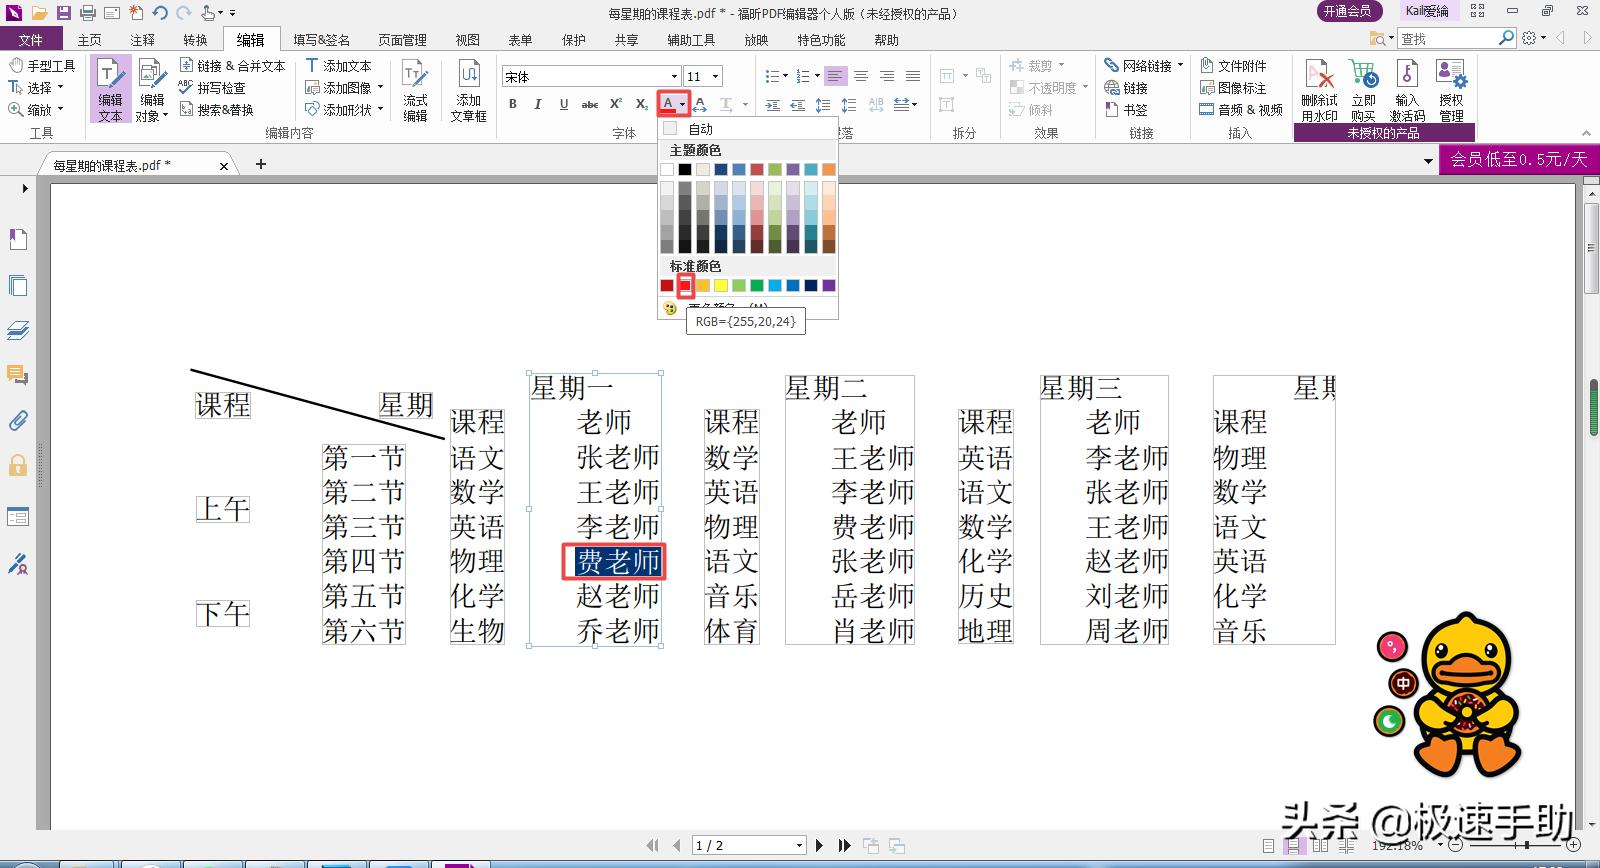Click the Save icon in quick access toolbar
The width and height of the screenshot is (1600, 868).
point(63,13)
